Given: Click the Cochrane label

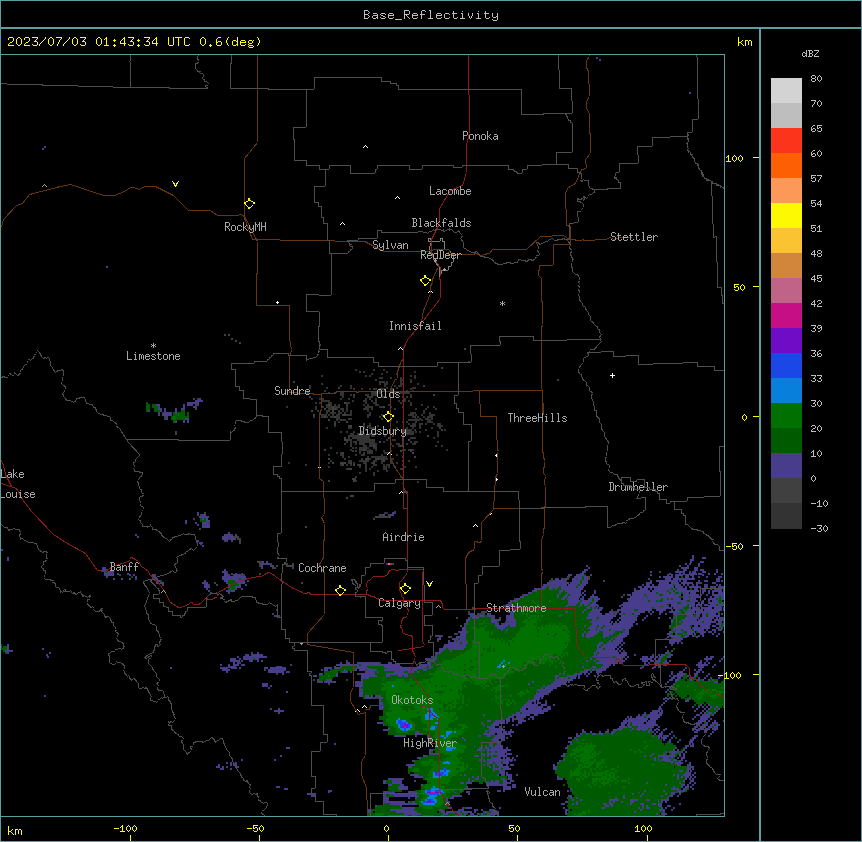Looking at the screenshot, I should tap(322, 568).
